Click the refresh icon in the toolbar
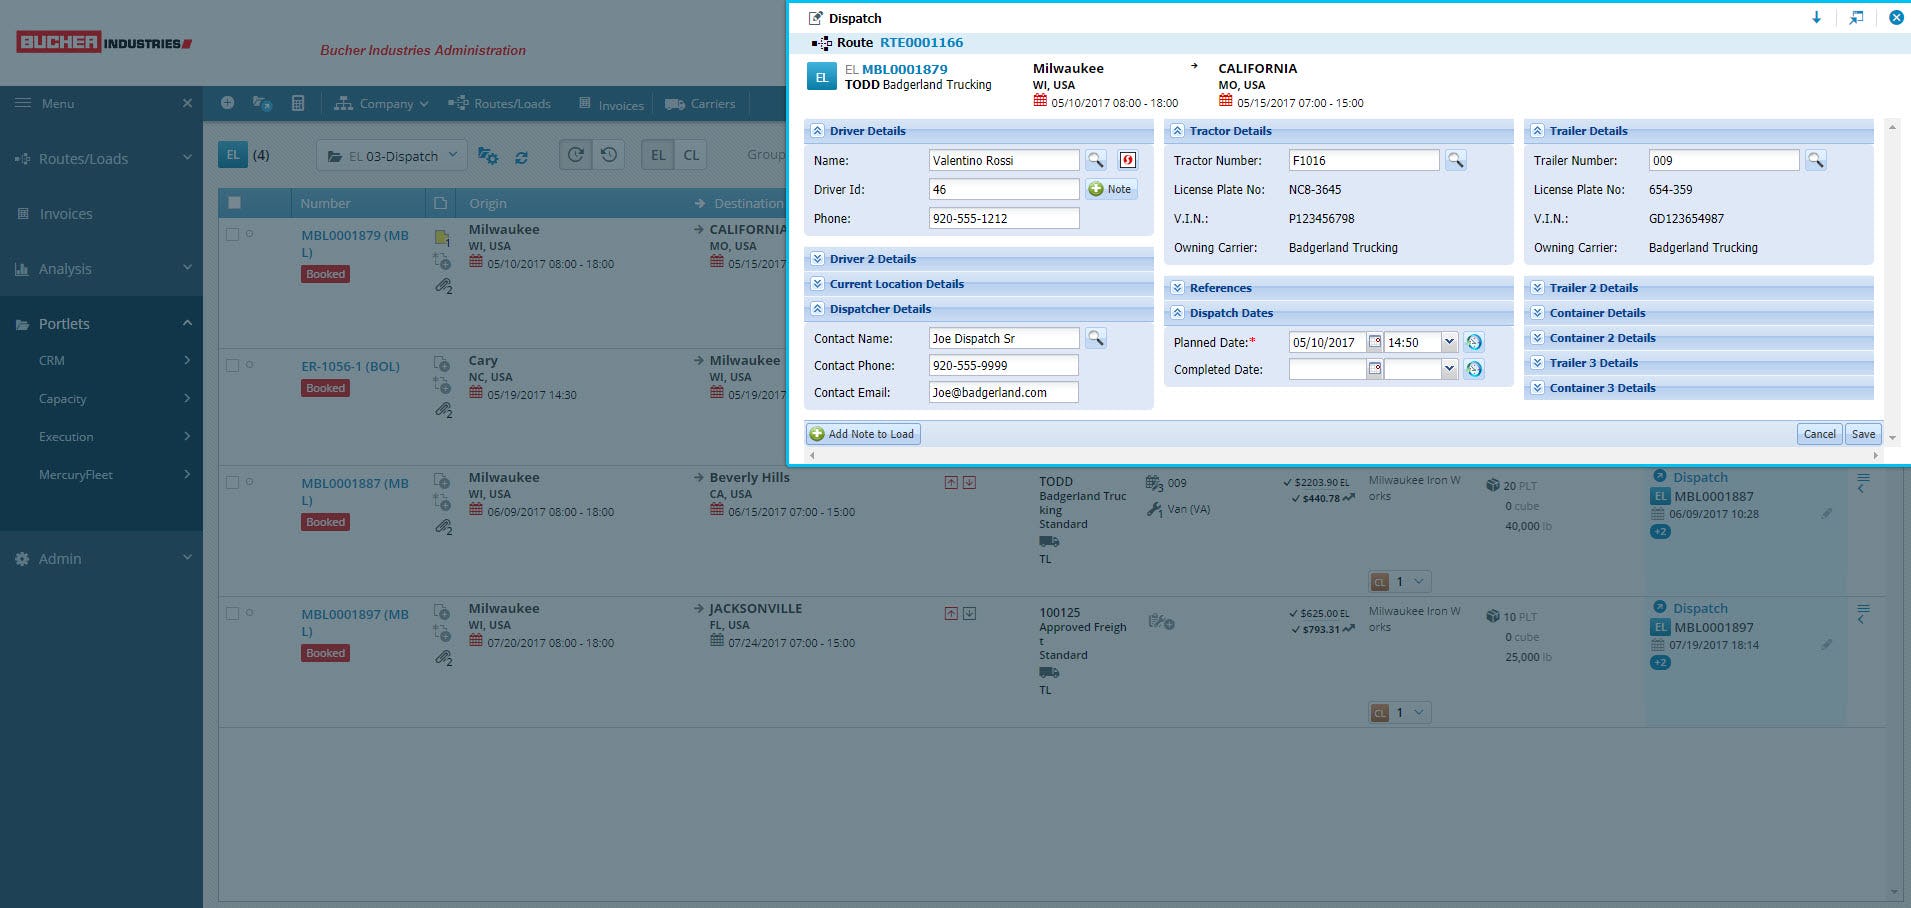The width and height of the screenshot is (1911, 908). click(522, 156)
